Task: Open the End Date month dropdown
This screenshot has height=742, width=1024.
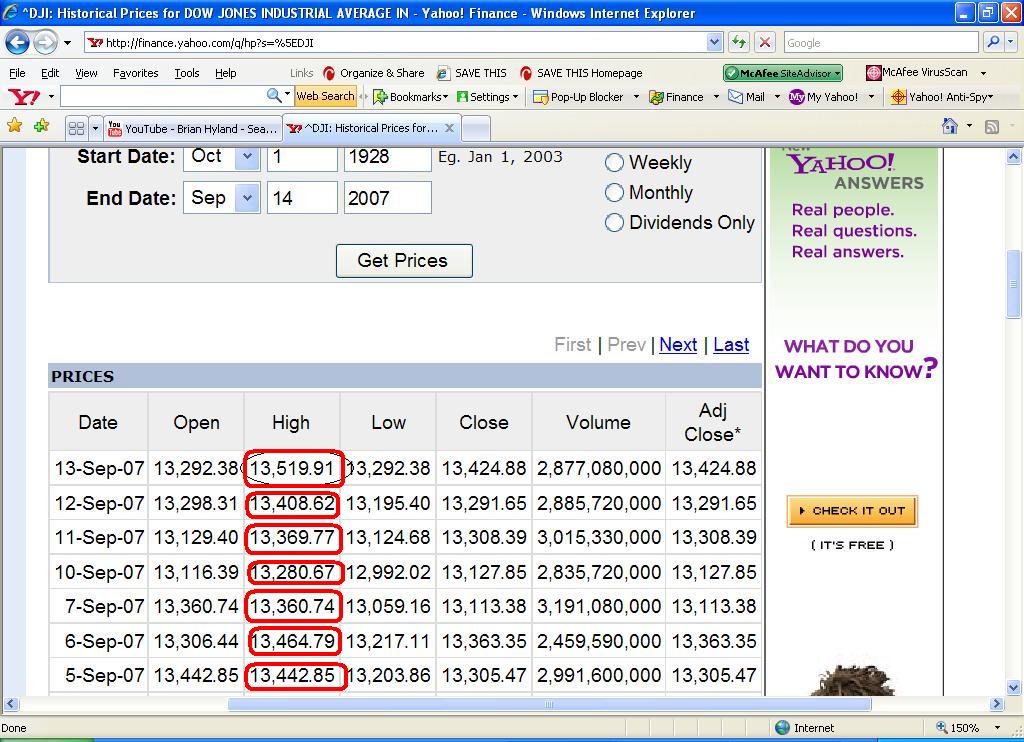Action: [246, 198]
